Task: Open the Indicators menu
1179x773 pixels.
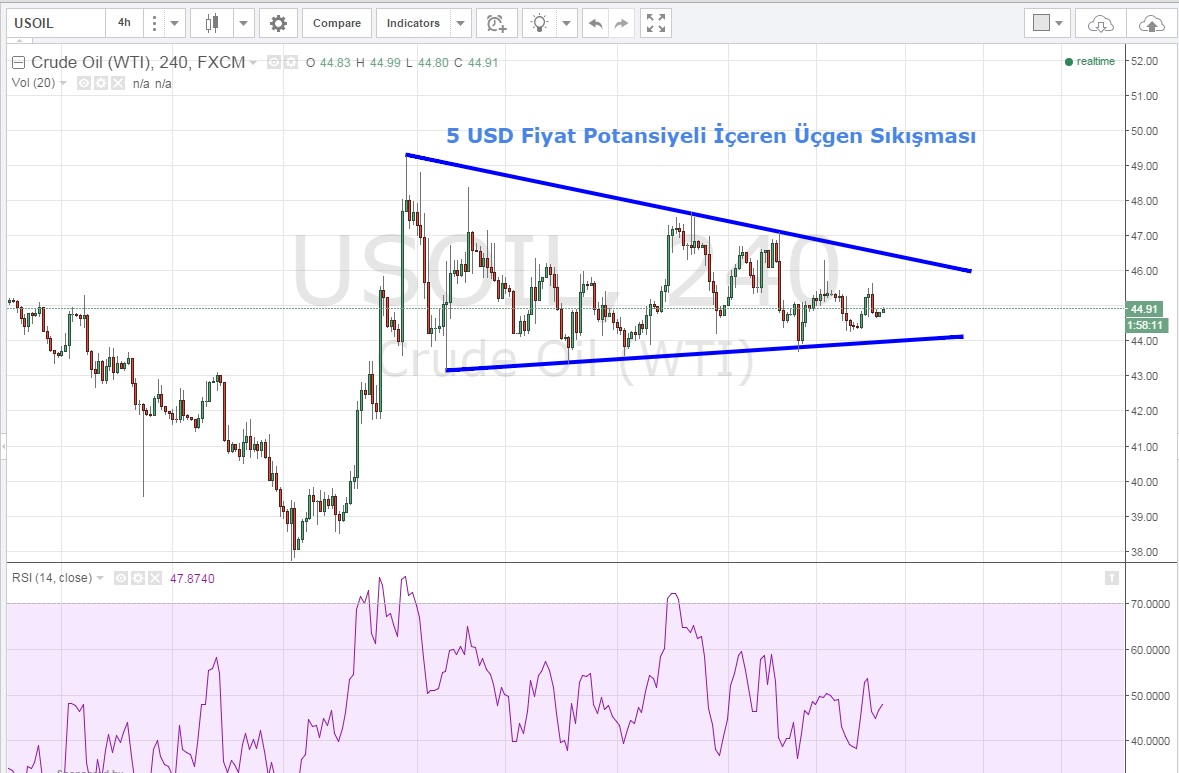Action: click(413, 23)
